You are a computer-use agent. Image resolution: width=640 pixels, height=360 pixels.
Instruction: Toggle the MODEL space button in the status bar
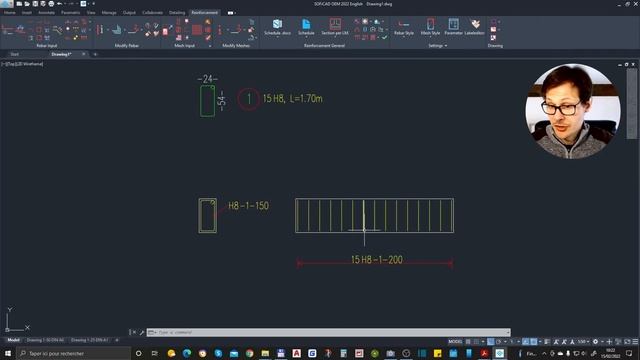point(455,342)
